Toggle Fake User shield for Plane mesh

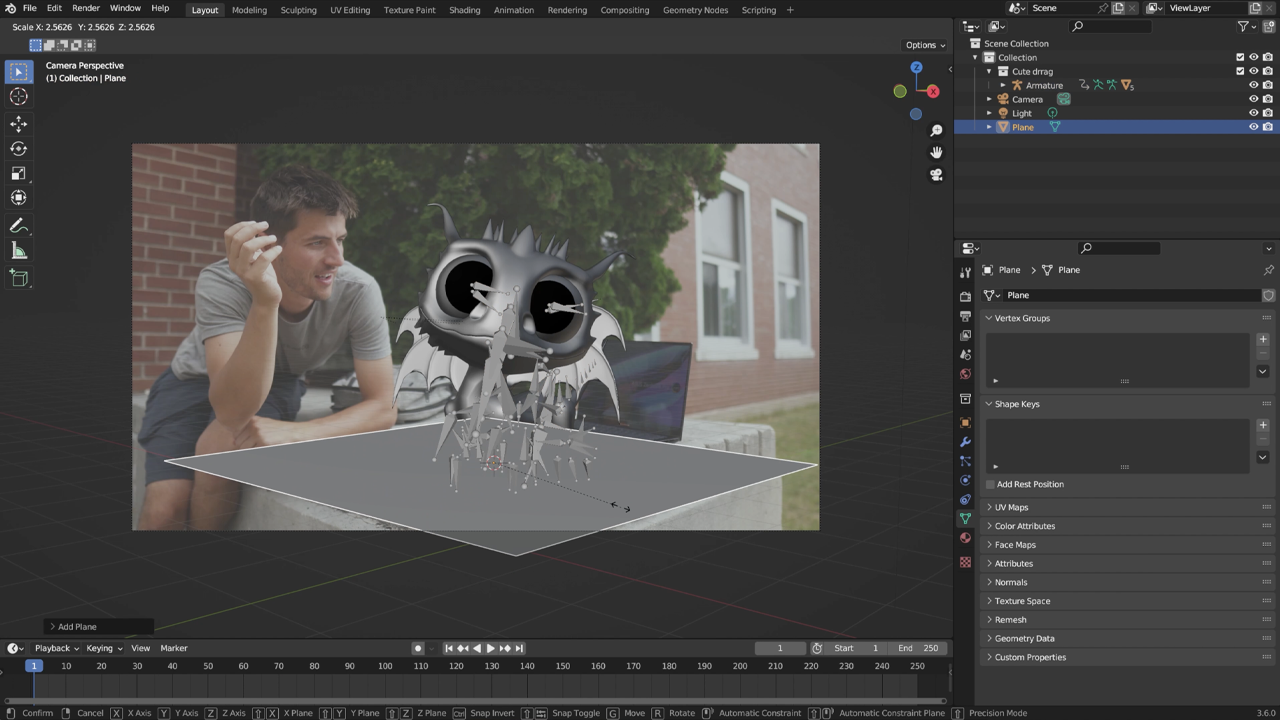[x=1268, y=295]
